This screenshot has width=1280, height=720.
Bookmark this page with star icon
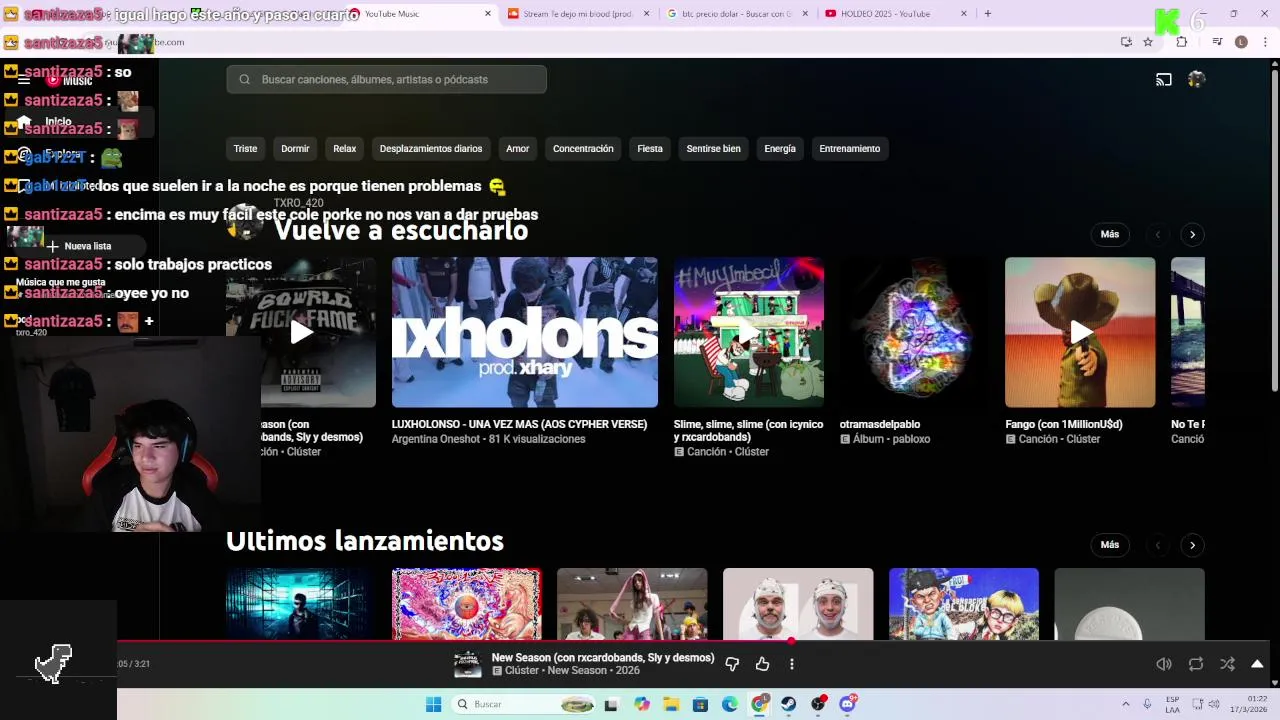click(1148, 42)
